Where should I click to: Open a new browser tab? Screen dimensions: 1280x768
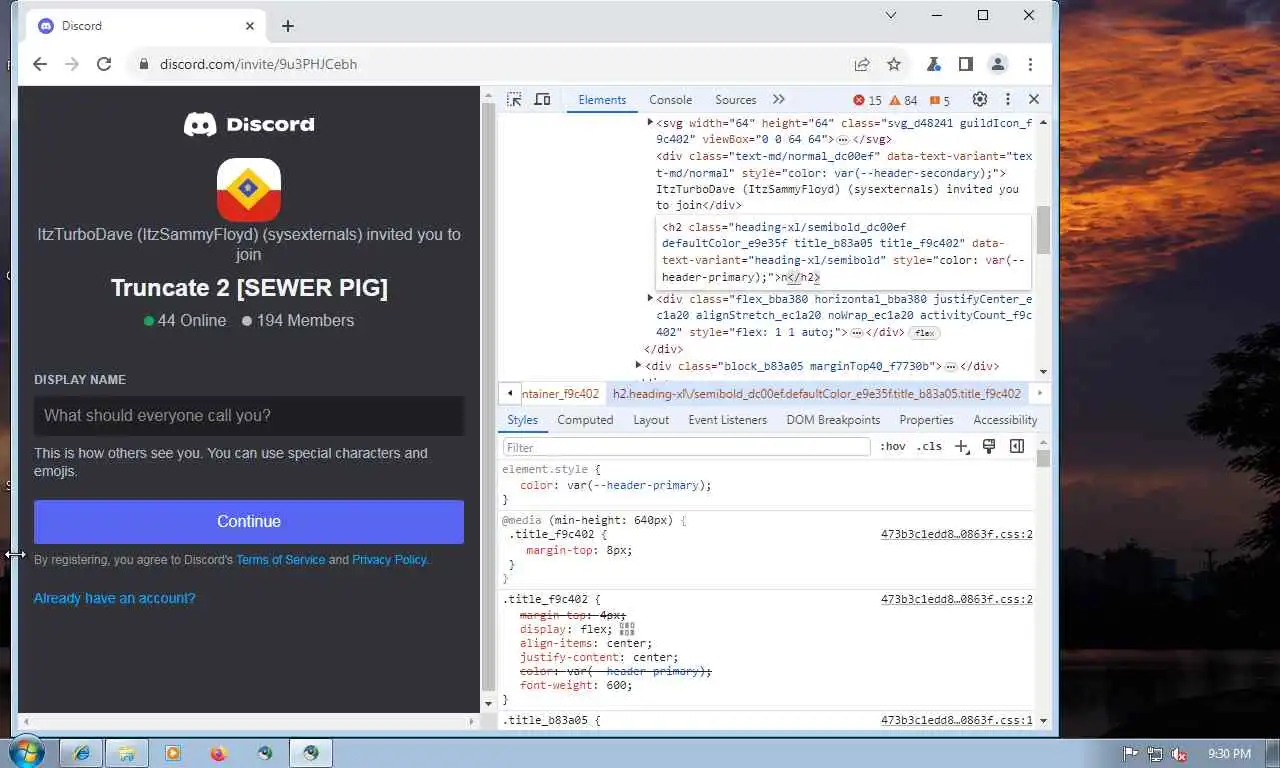coord(288,26)
